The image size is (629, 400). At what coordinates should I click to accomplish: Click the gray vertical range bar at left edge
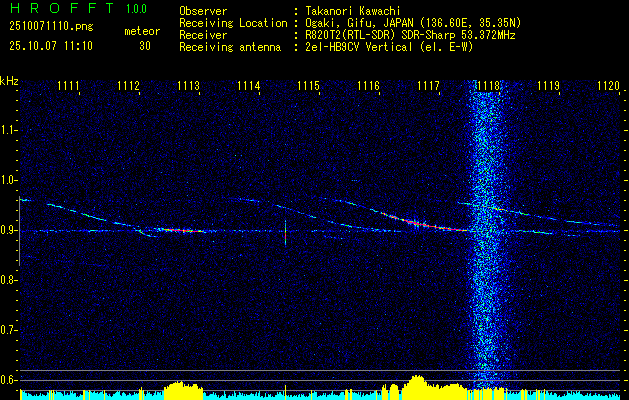[19, 231]
